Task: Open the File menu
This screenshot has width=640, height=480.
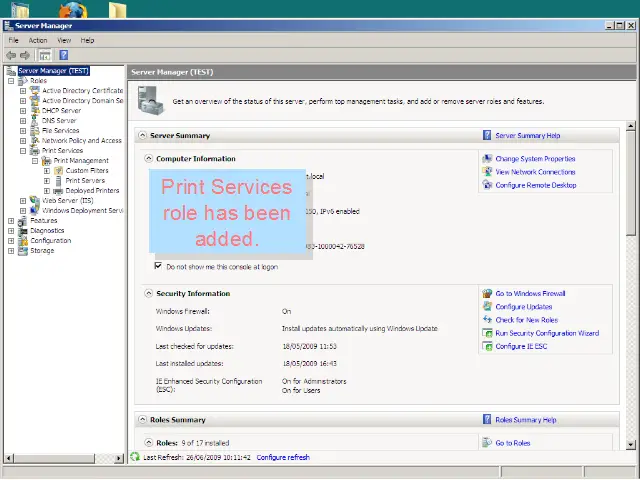Action: (x=13, y=40)
